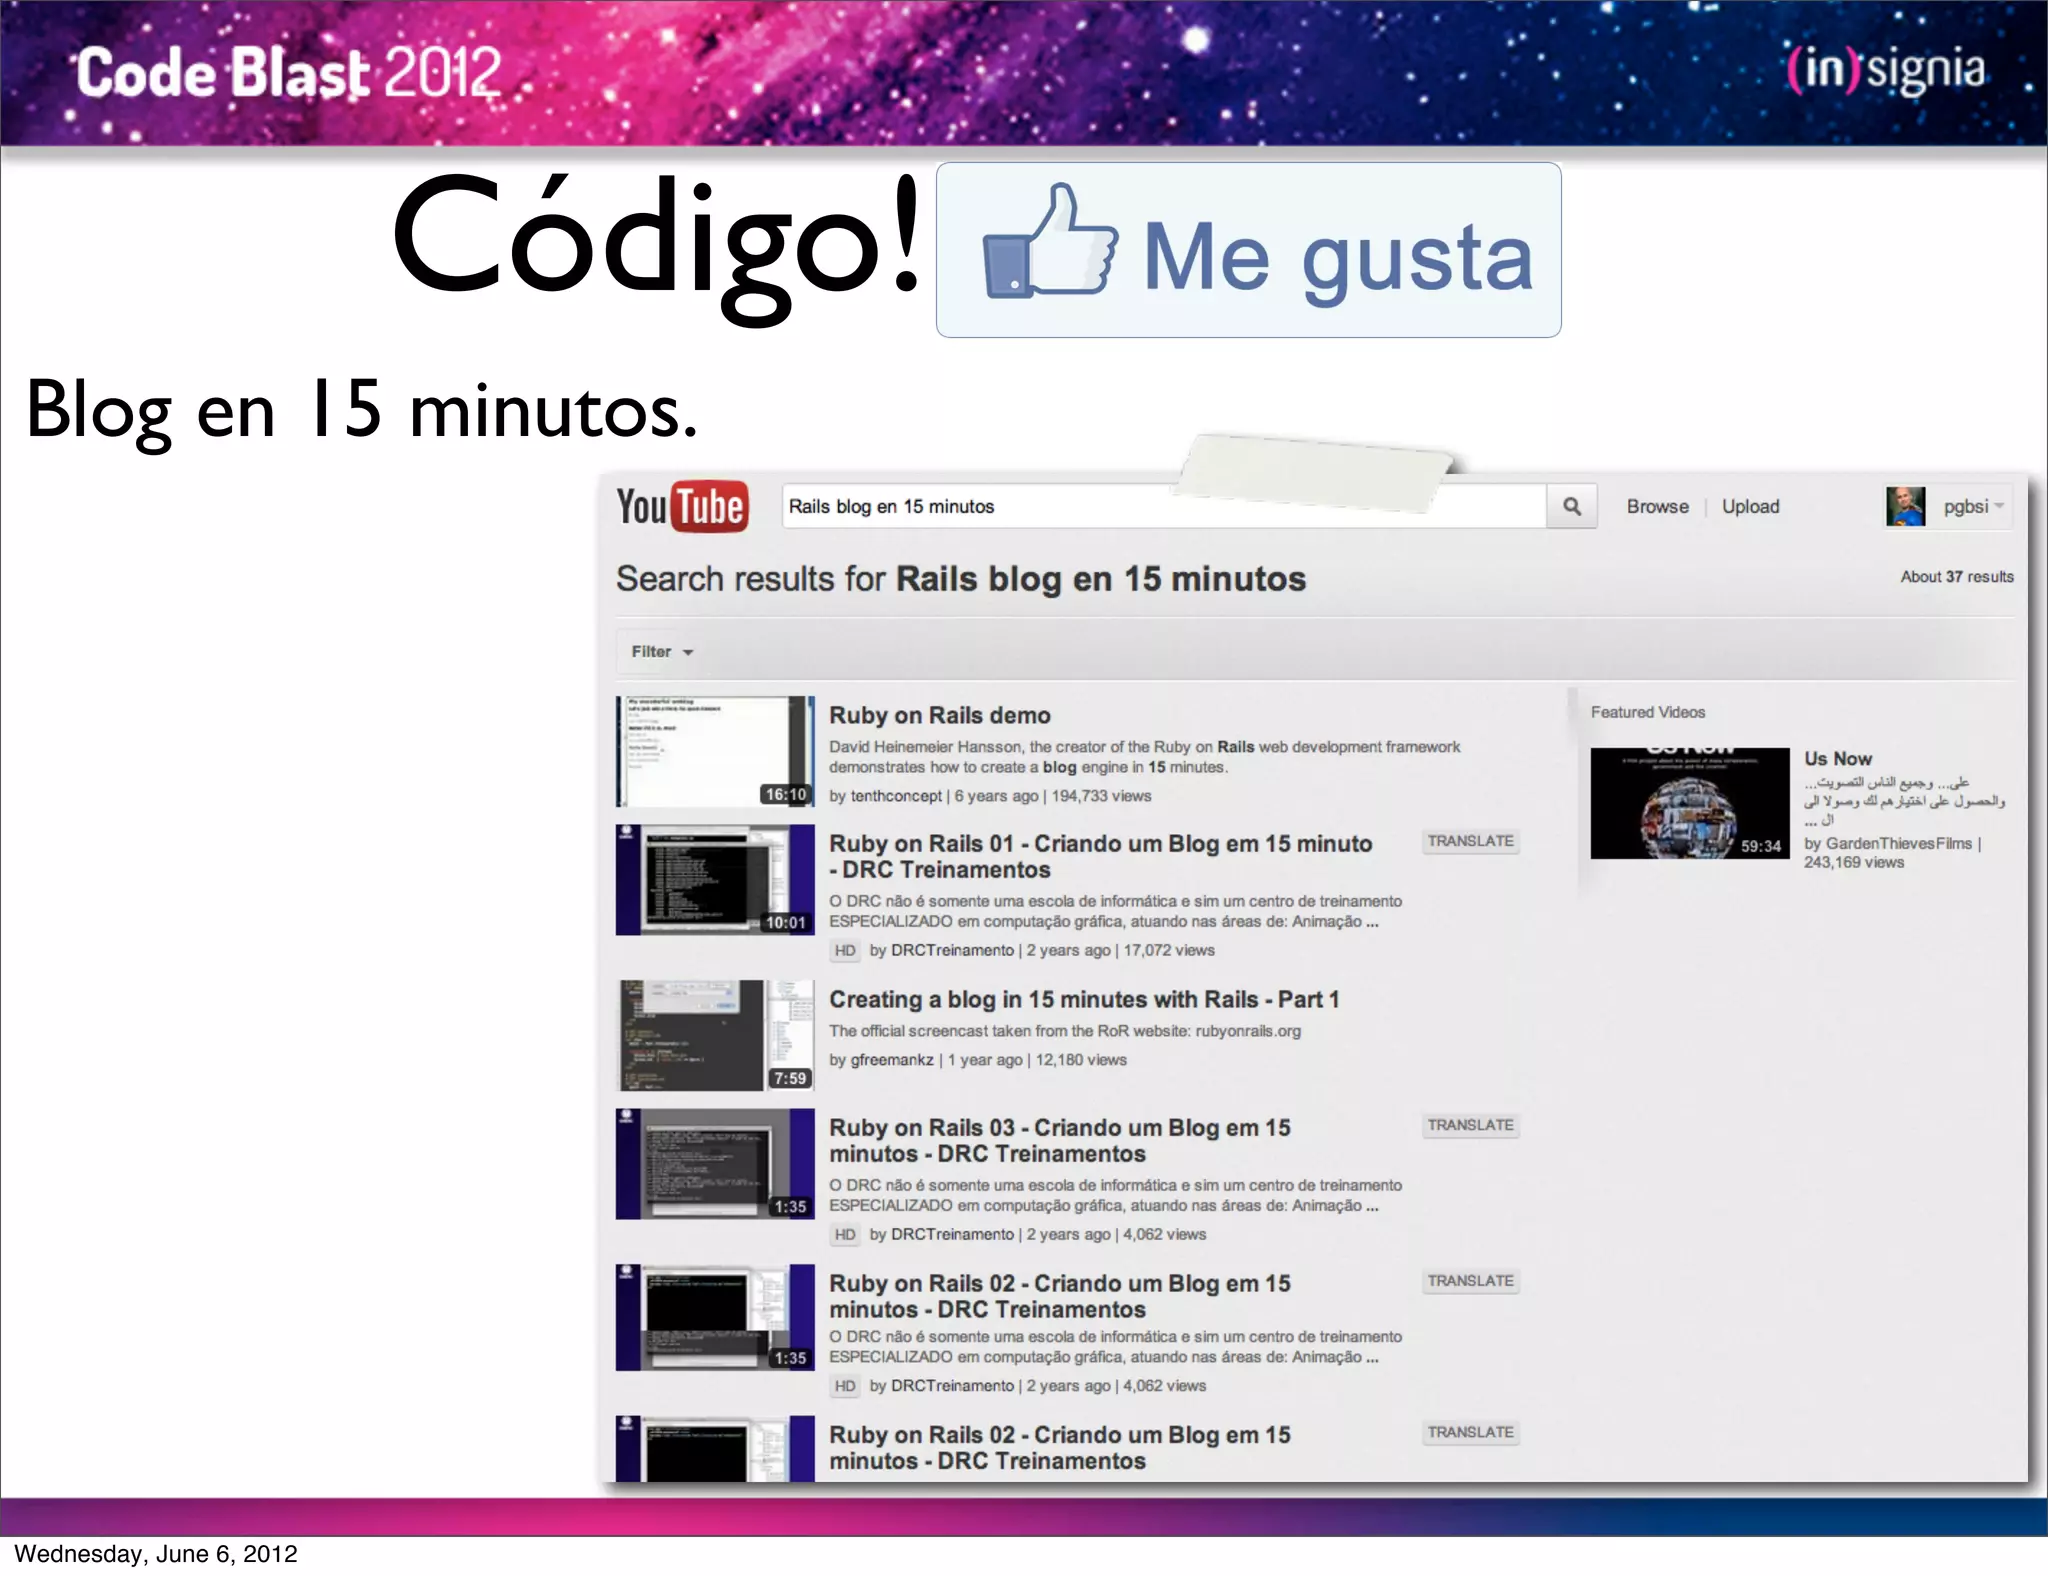Open the second-to-last Ruby on Rails 02 title
The width and height of the screenshot is (2048, 1576).
(x=1060, y=1296)
